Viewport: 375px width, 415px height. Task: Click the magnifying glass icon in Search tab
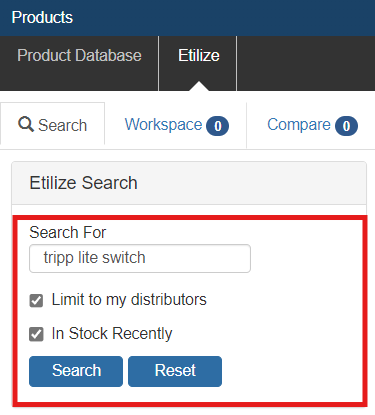pyautogui.click(x=26, y=124)
